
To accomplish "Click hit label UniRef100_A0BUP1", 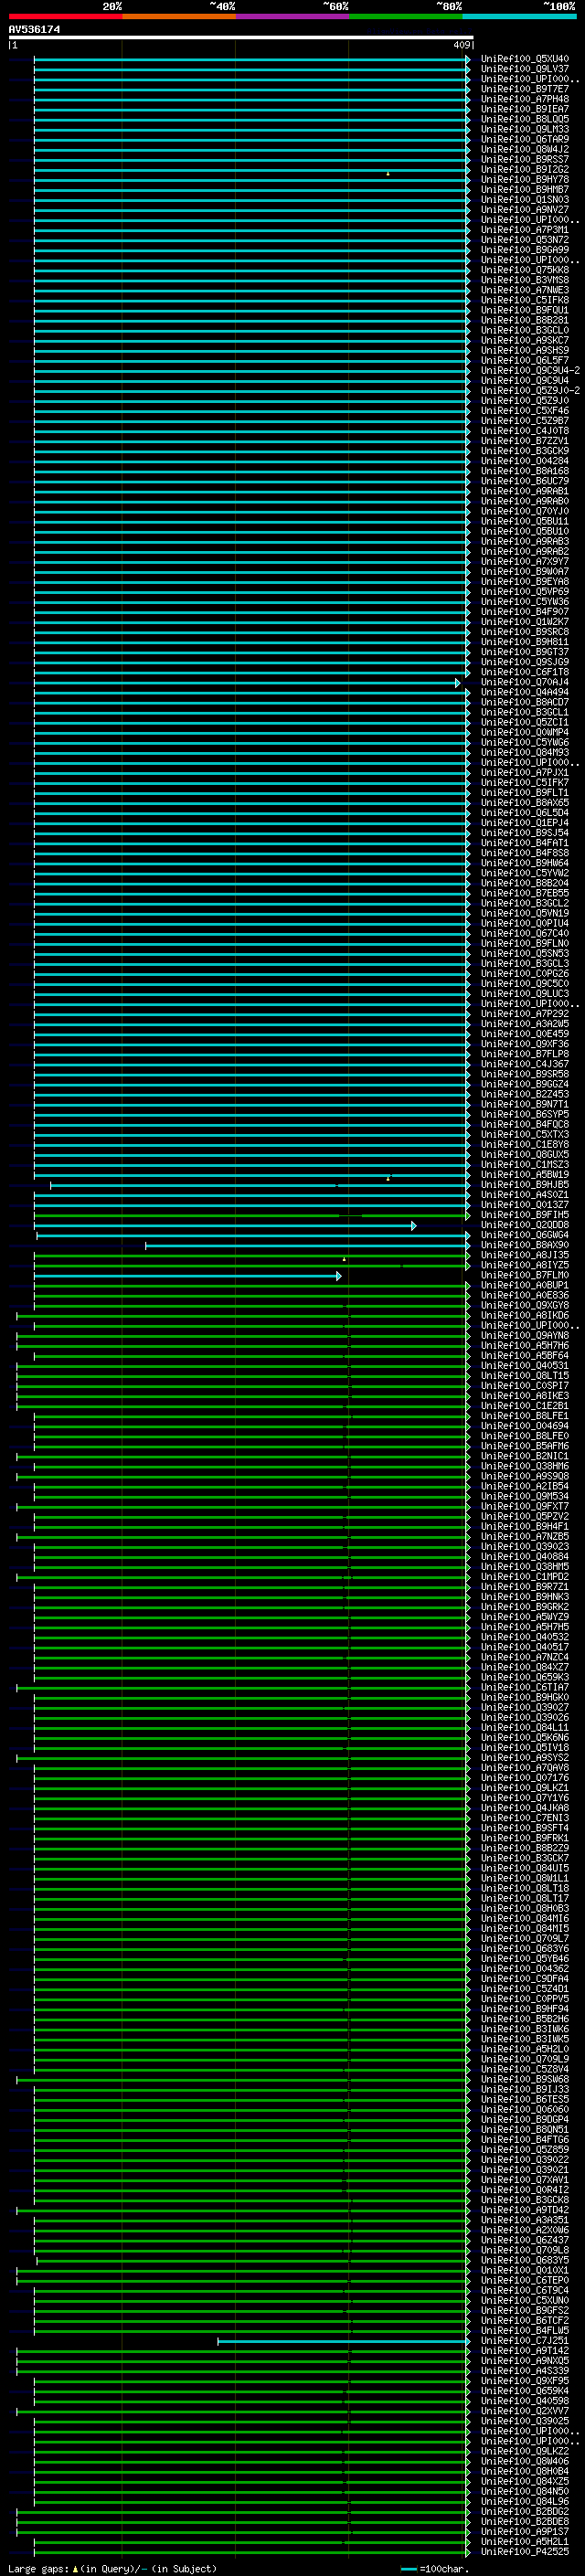I will [x=524, y=1286].
